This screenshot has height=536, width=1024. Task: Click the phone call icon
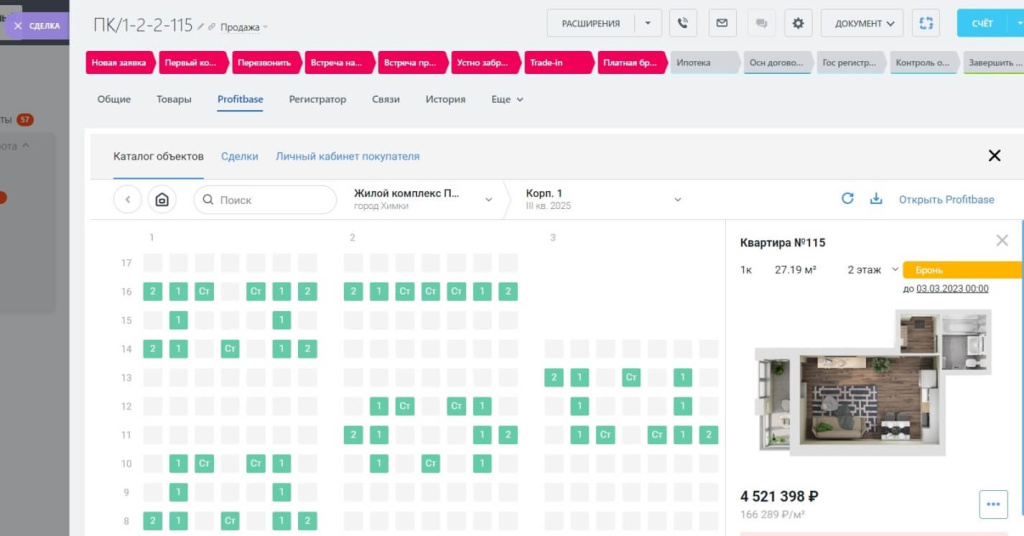click(684, 23)
